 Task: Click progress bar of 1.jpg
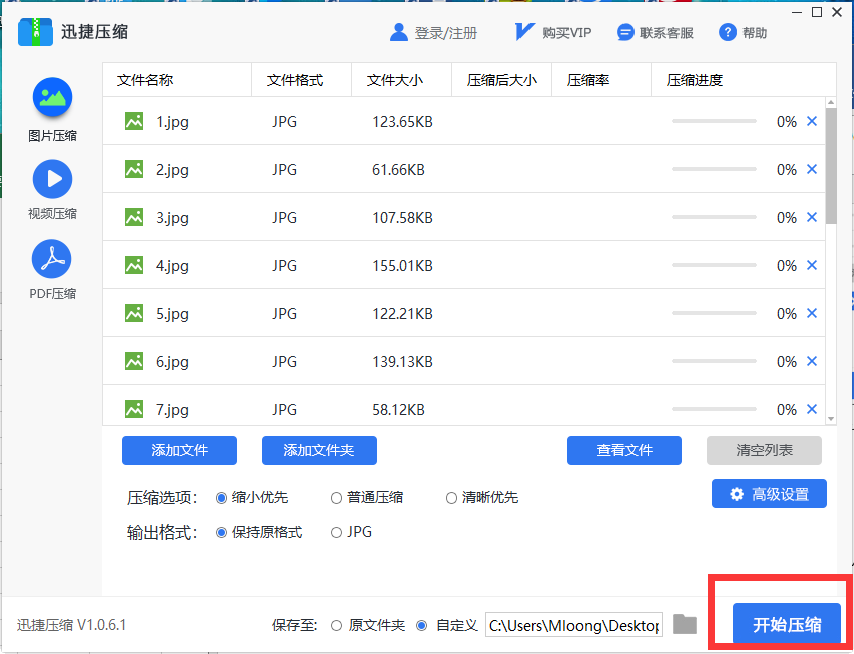click(x=714, y=121)
